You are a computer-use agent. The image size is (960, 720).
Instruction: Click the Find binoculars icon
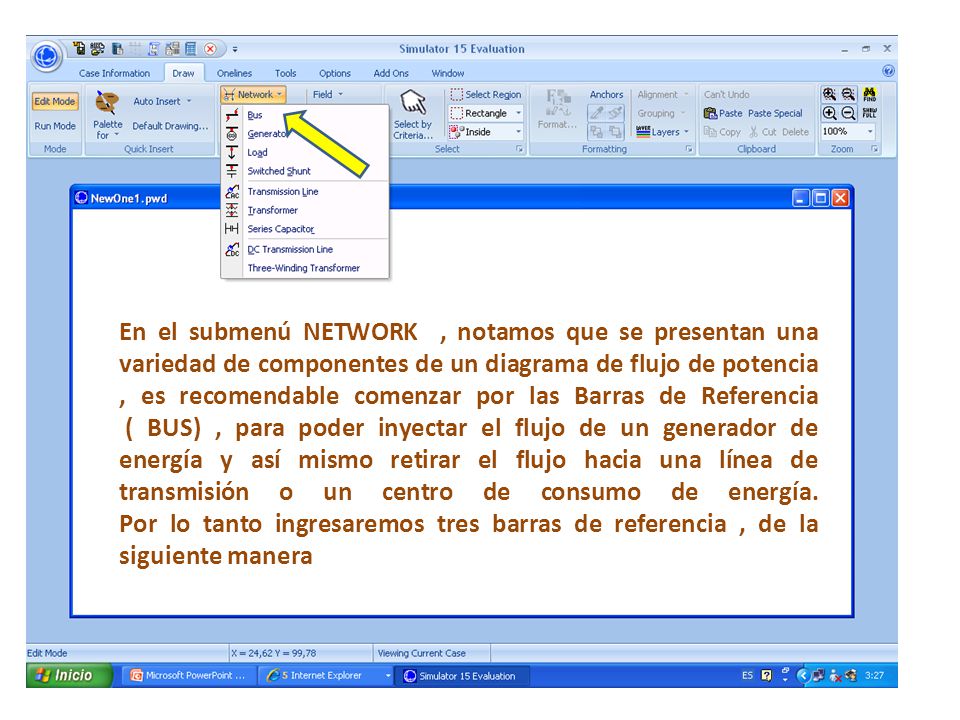(869, 94)
